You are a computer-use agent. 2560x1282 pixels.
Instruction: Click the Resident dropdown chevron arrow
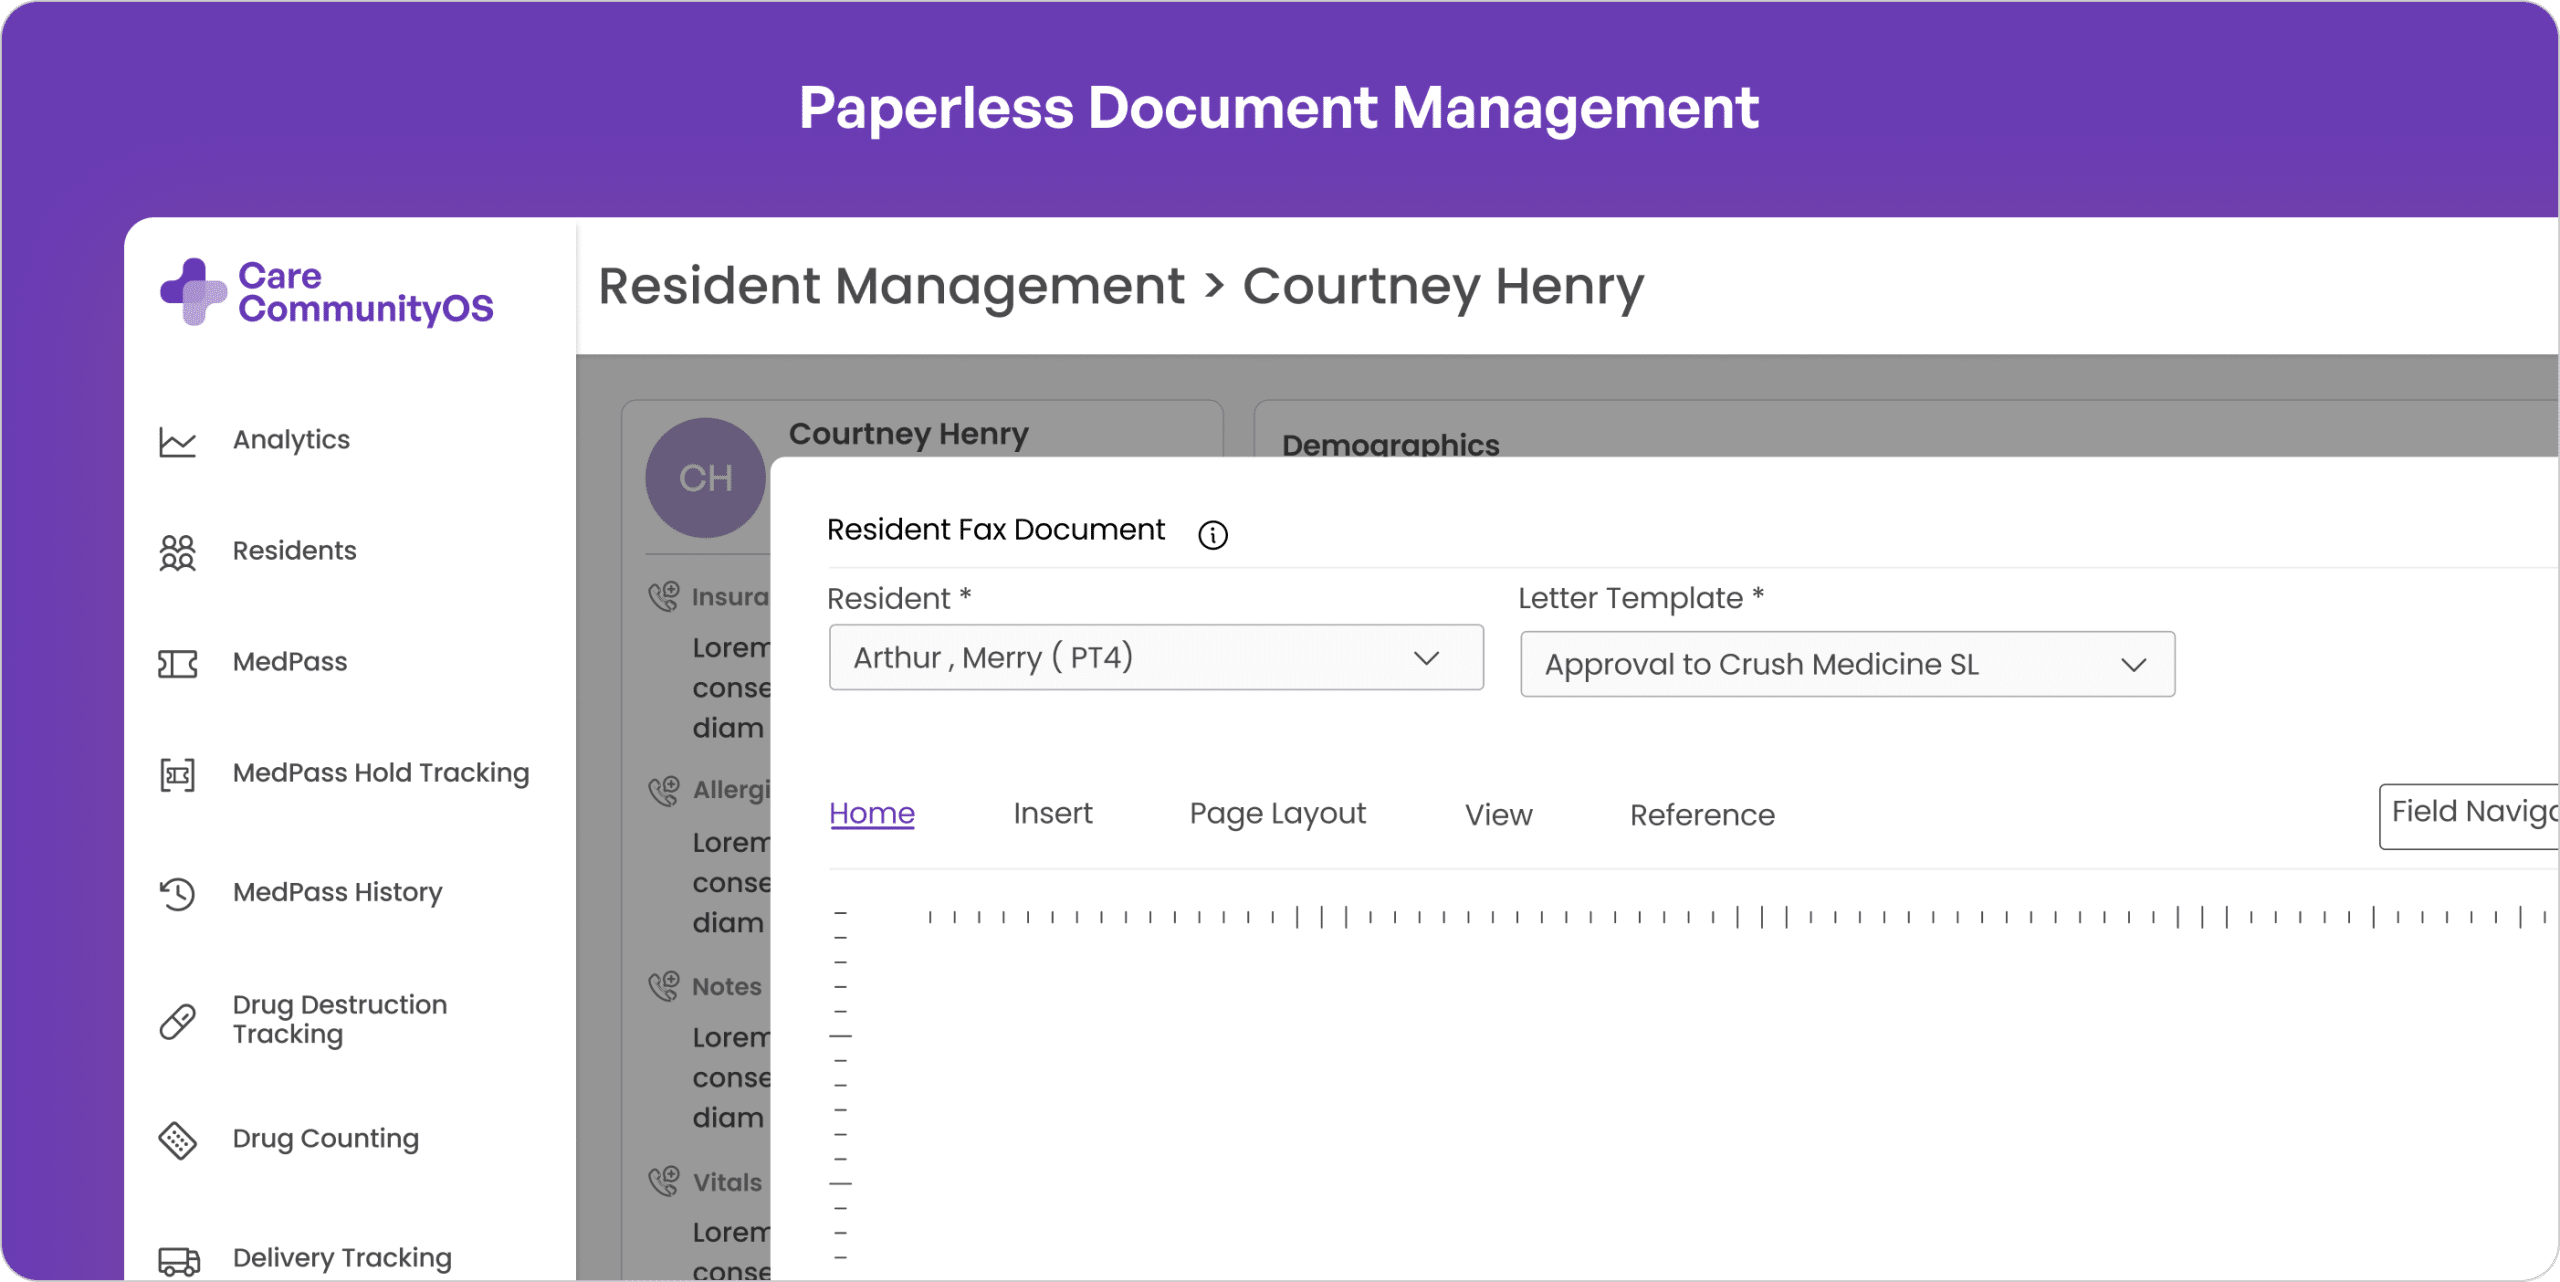tap(1426, 658)
